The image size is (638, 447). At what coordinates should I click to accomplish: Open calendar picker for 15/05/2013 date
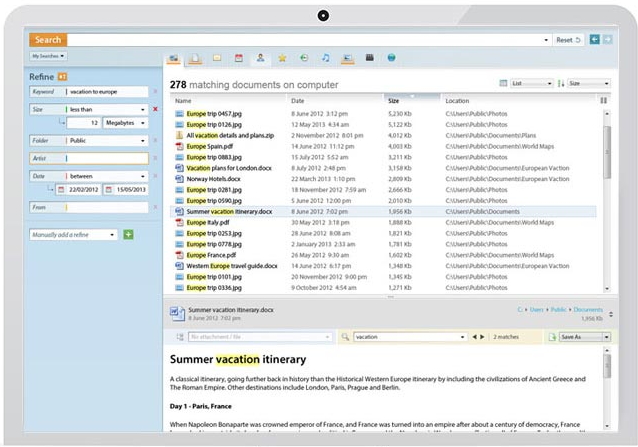(x=109, y=190)
